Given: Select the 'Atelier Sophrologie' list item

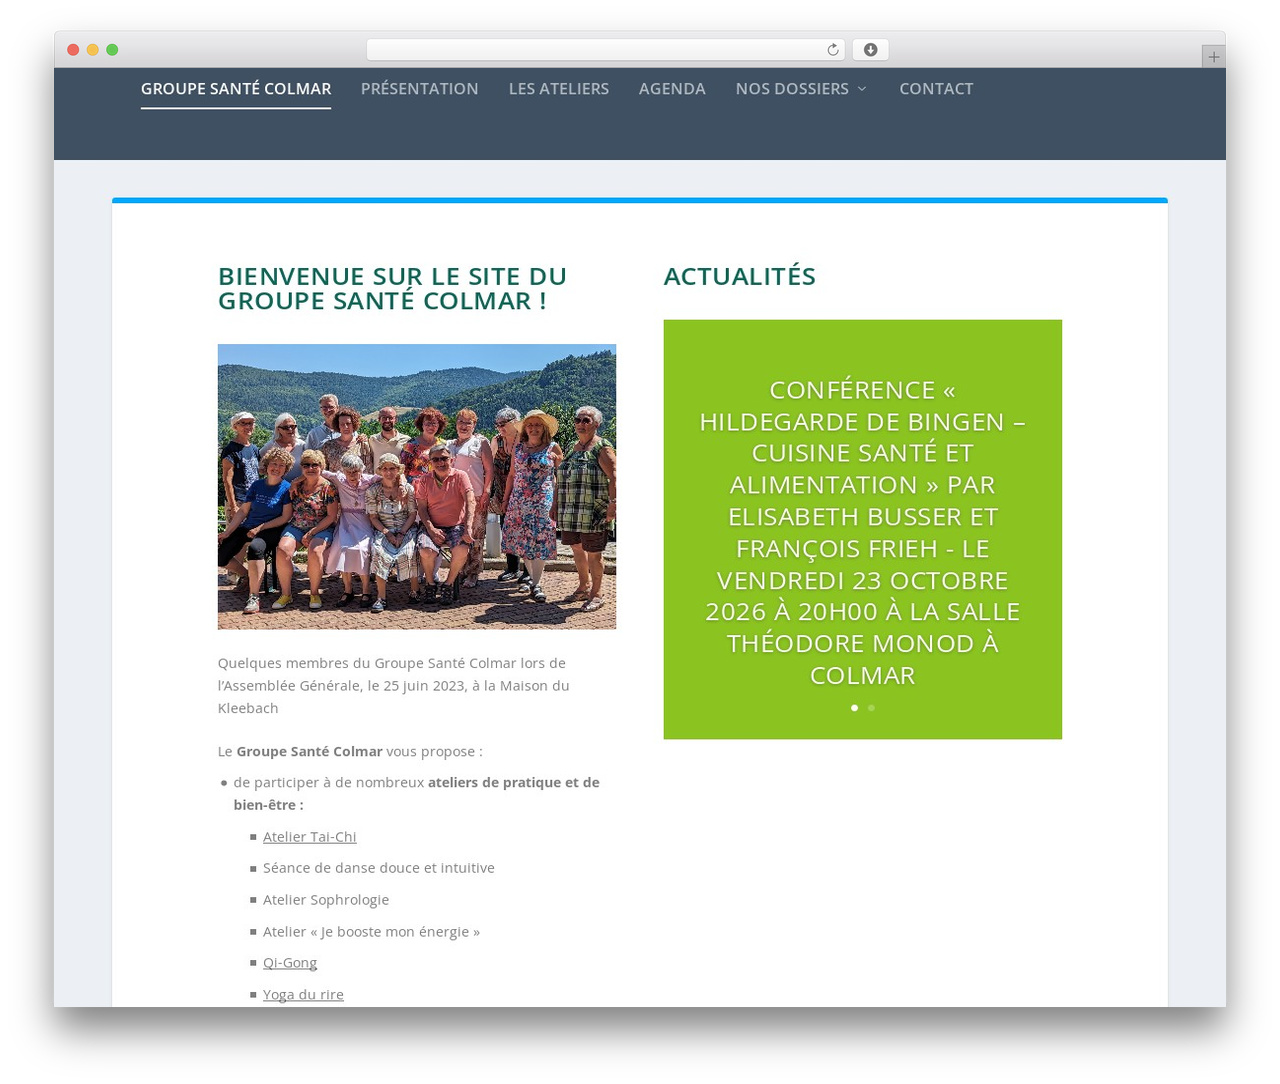Looking at the screenshot, I should (x=326, y=900).
